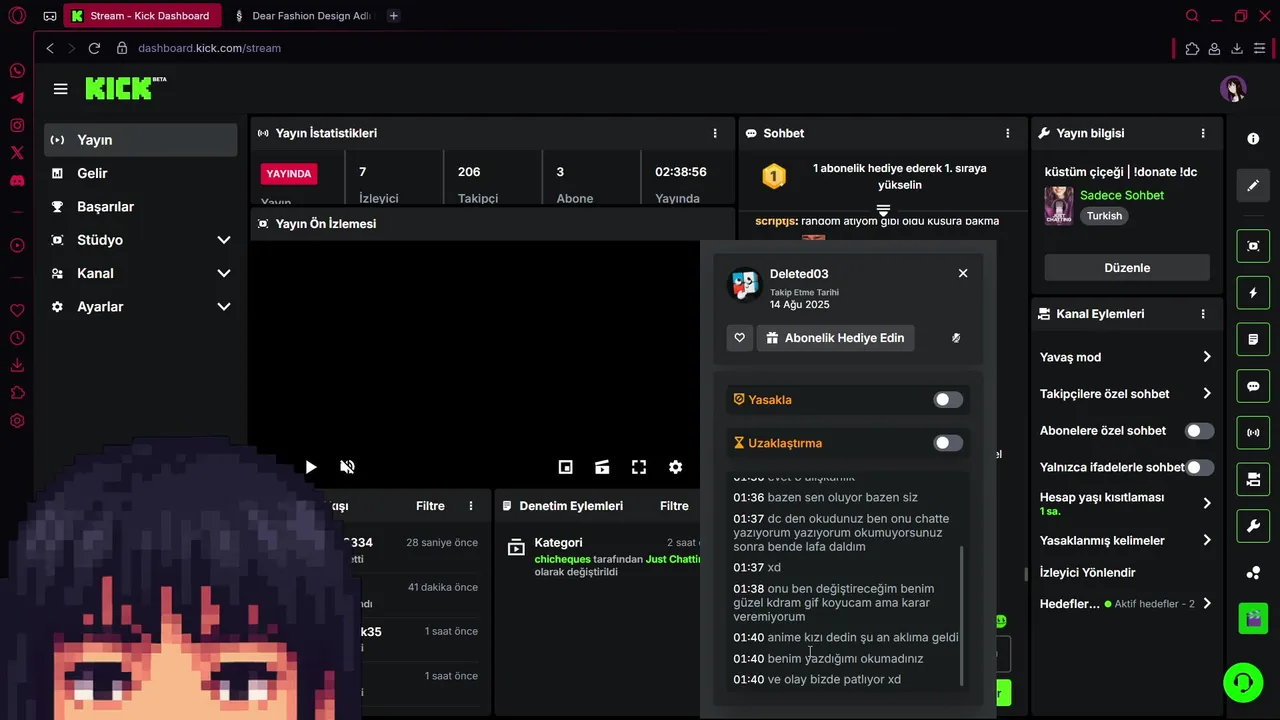Play the stream preview

click(310, 467)
